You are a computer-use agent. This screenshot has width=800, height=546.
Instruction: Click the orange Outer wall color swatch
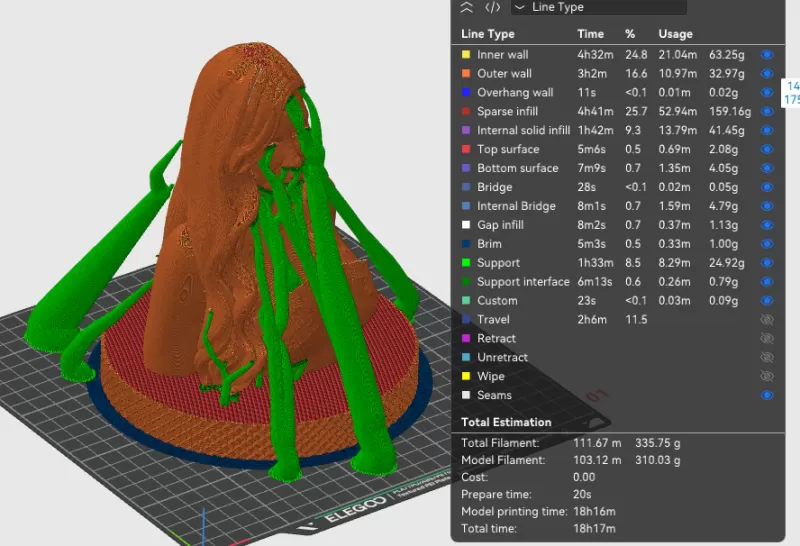(x=466, y=73)
